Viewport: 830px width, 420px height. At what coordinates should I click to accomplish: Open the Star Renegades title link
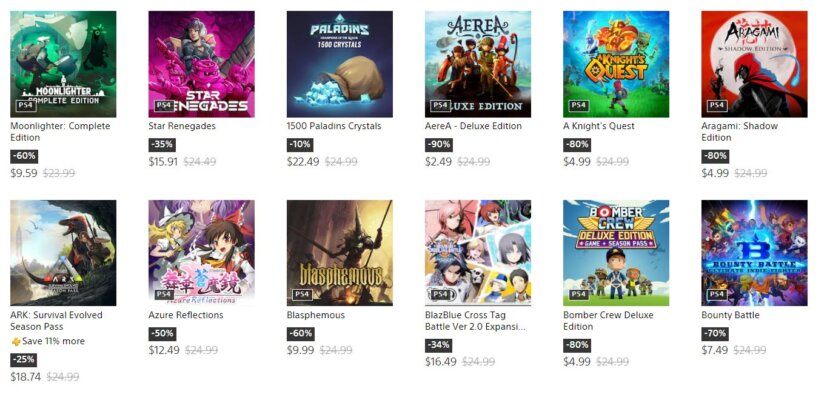coord(182,126)
